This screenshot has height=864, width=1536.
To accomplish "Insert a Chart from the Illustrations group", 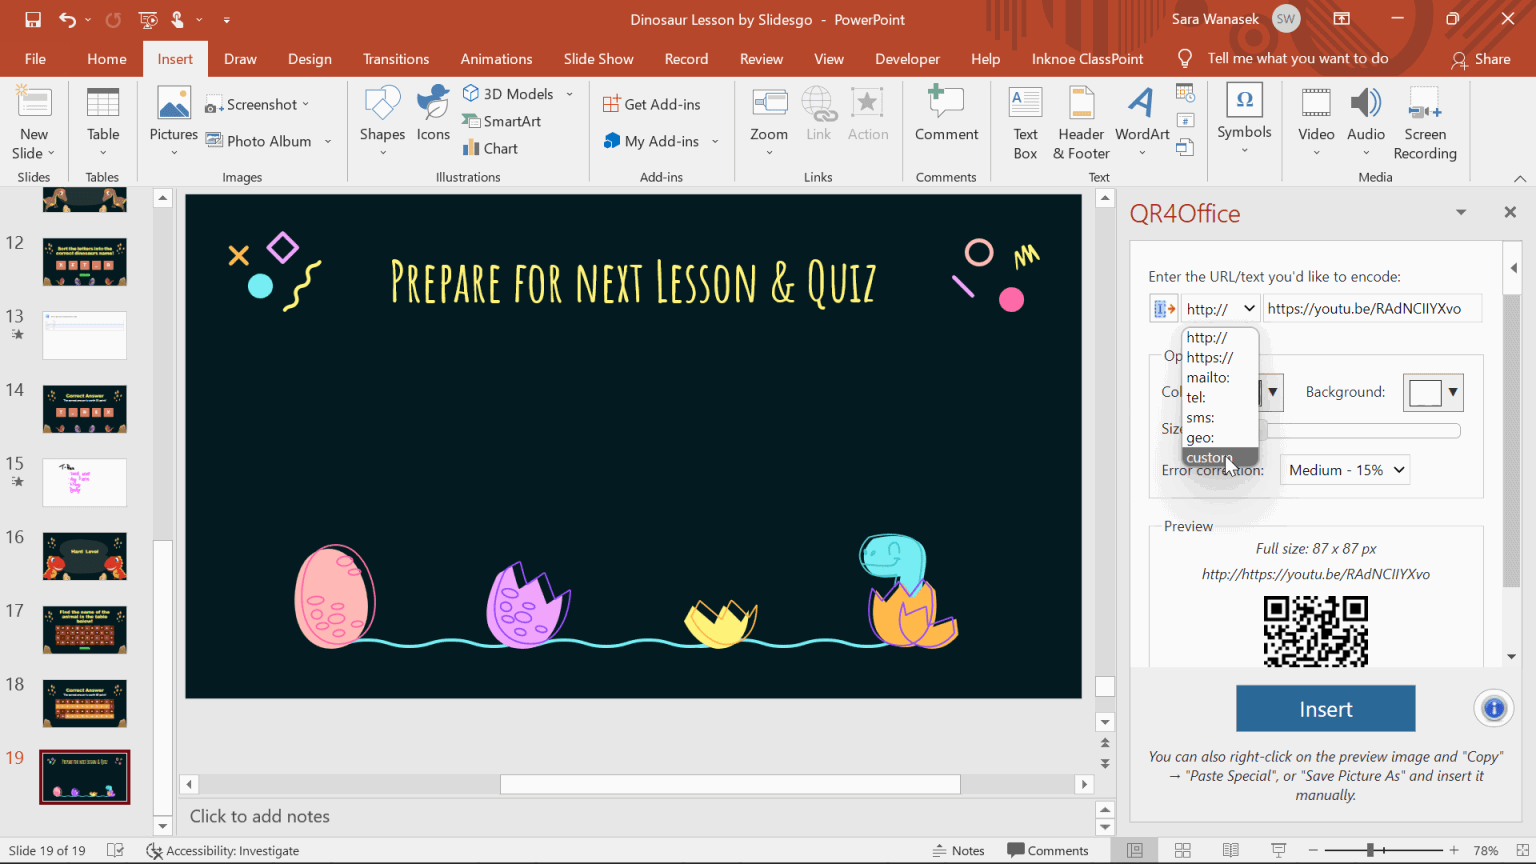I will point(490,148).
